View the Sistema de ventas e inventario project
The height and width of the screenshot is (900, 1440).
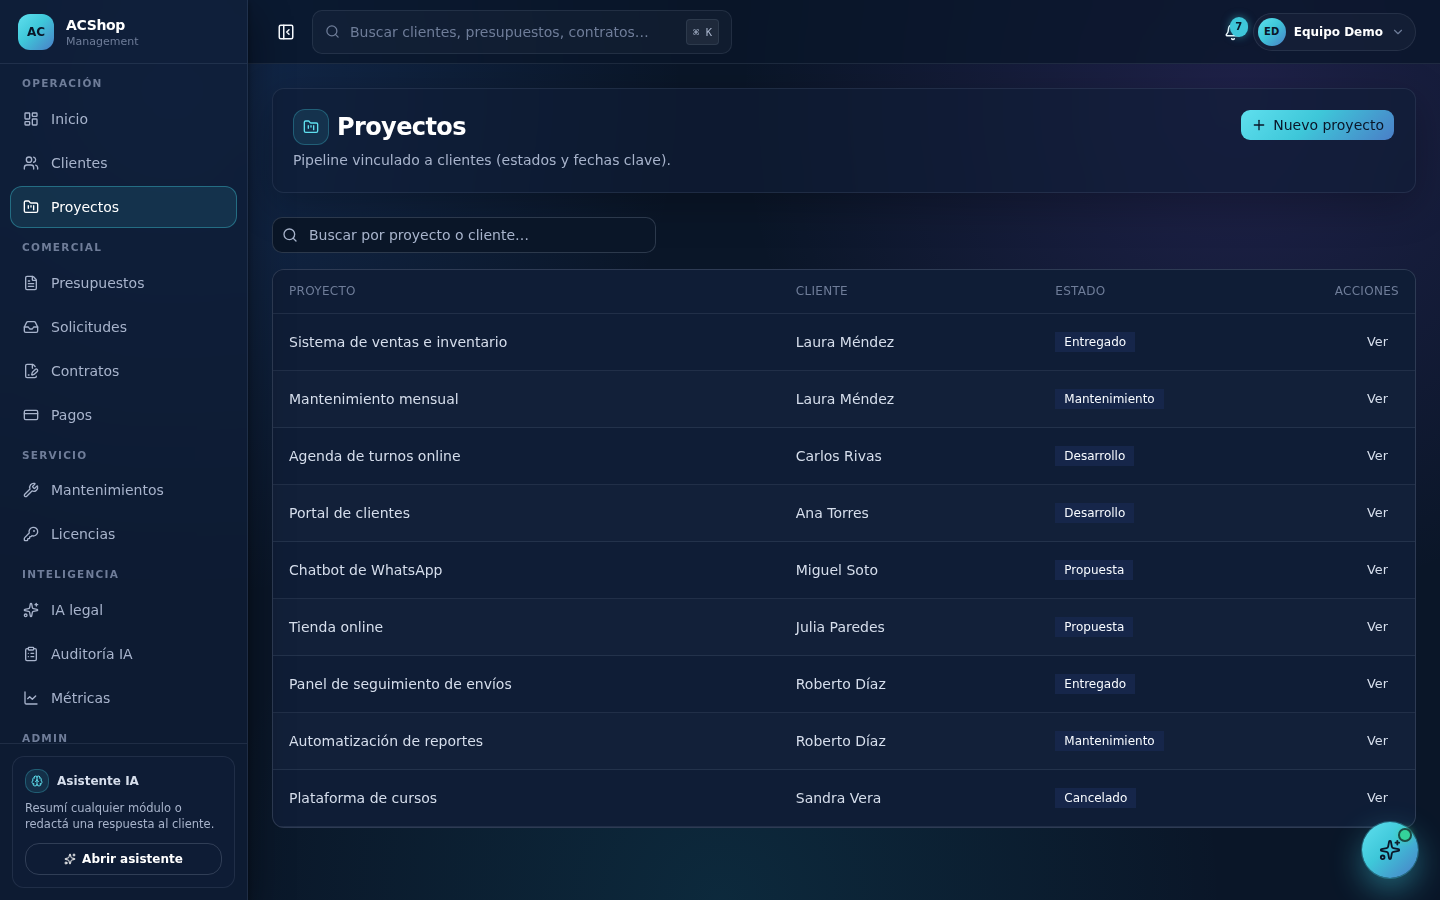coord(1377,342)
